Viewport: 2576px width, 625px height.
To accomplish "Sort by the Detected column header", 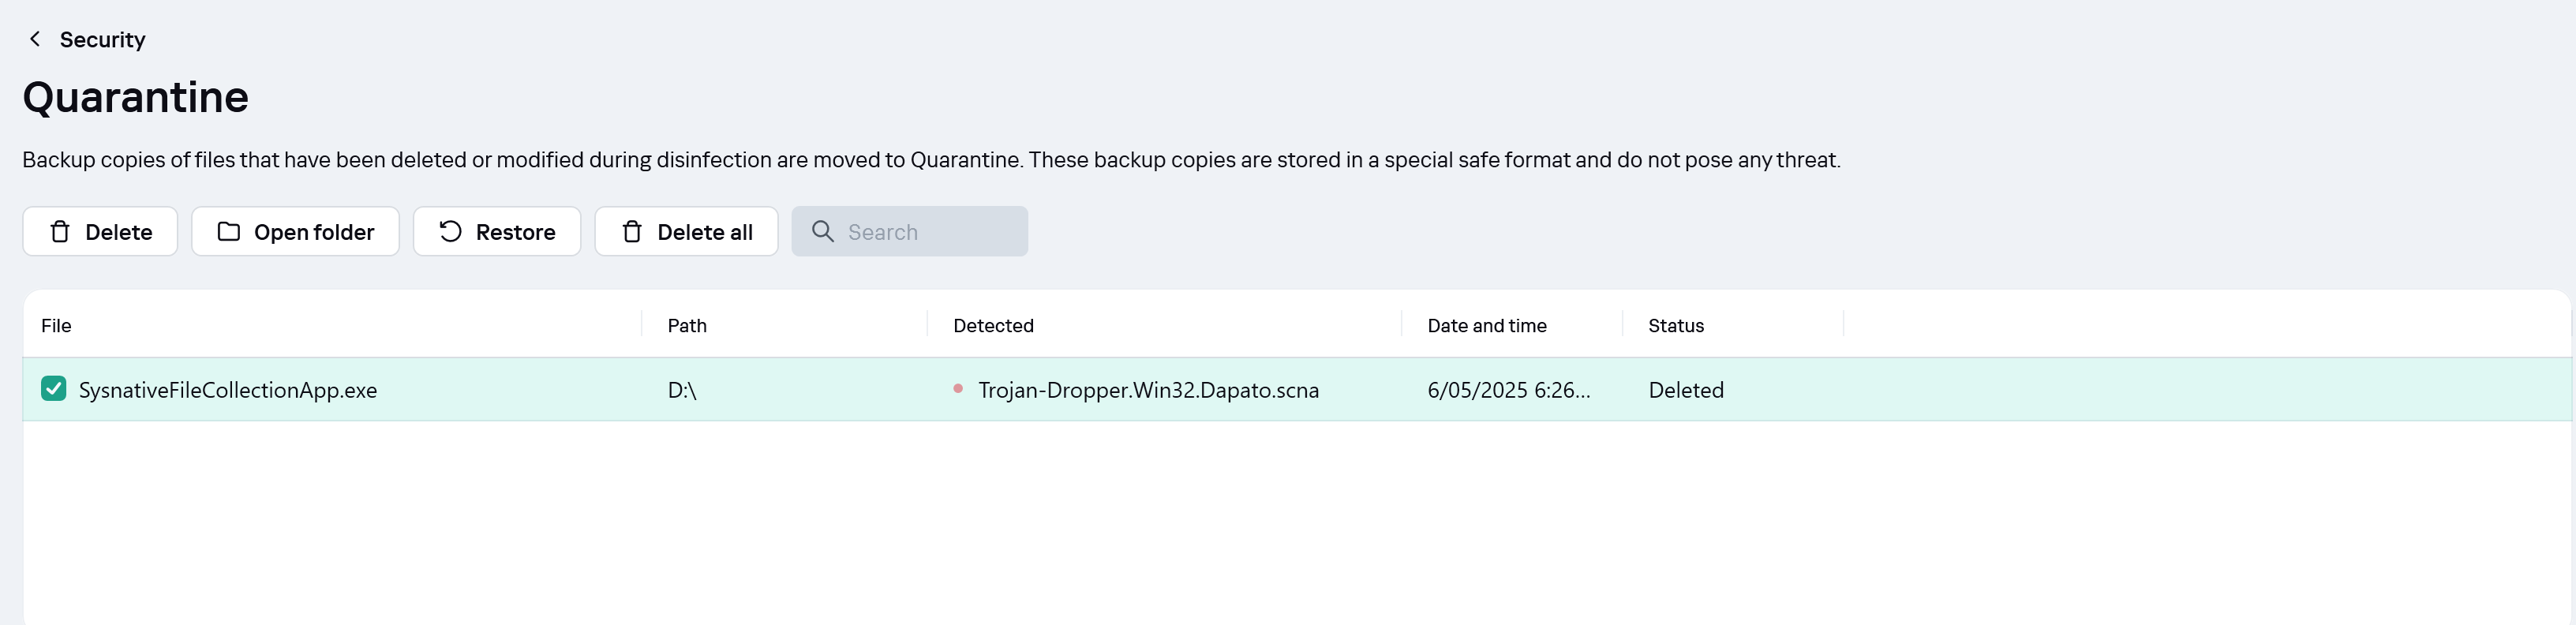I will tap(993, 326).
